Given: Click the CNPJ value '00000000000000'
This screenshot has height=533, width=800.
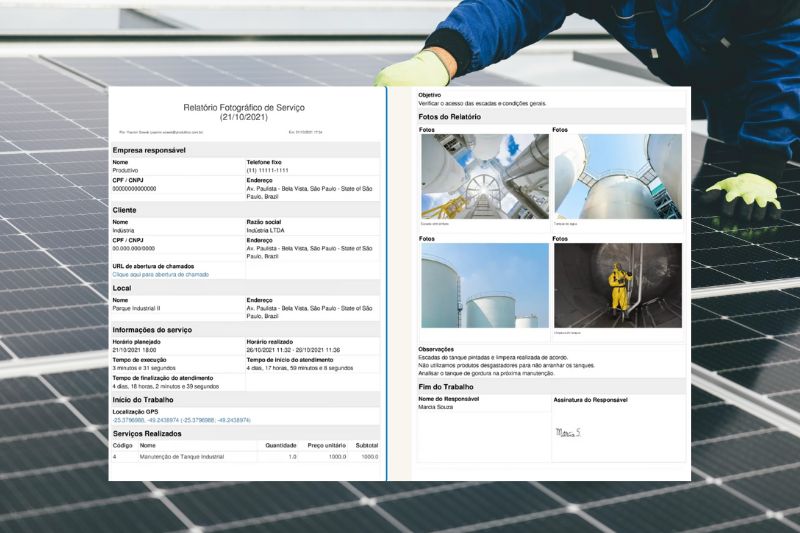Looking at the screenshot, I should click(134, 189).
